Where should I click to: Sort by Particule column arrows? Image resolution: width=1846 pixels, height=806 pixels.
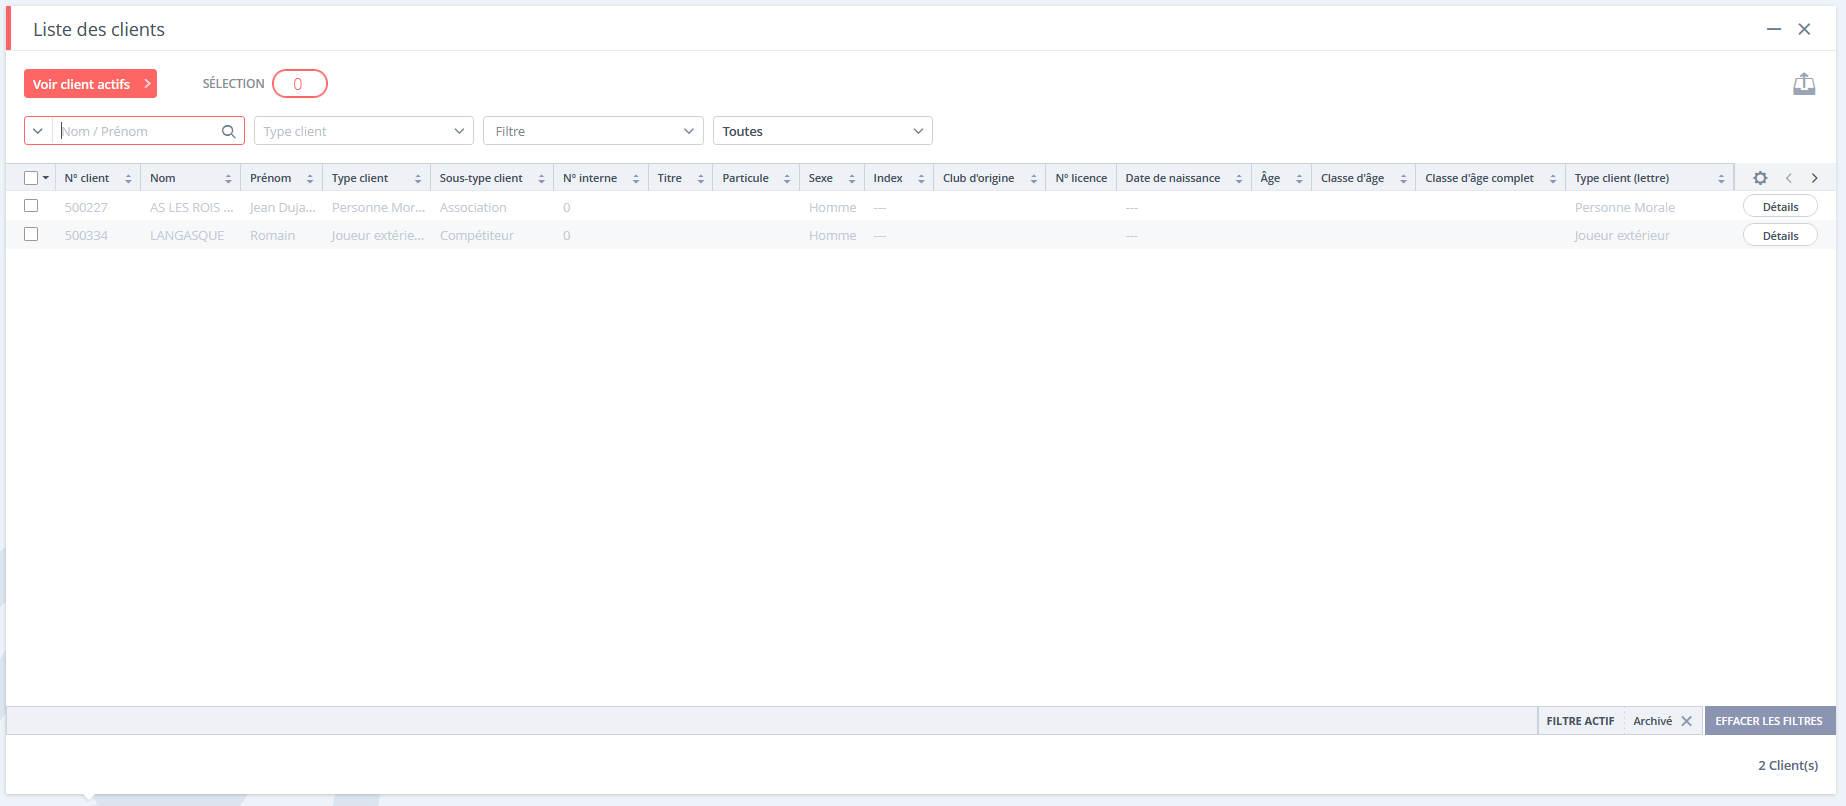click(787, 179)
